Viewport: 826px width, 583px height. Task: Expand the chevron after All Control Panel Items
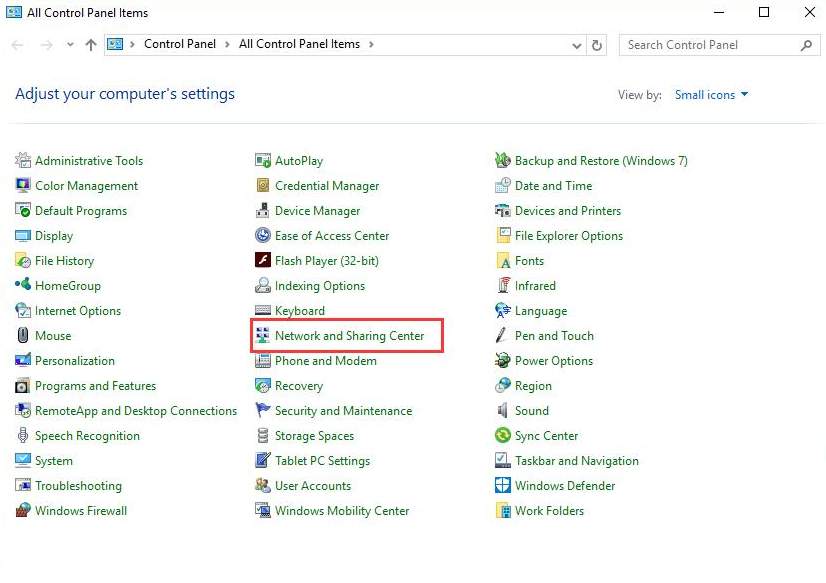click(x=371, y=45)
